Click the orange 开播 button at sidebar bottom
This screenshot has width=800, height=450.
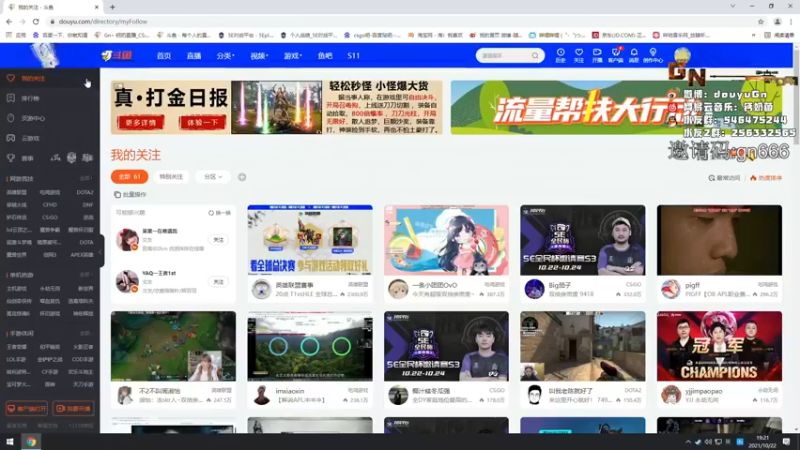pos(73,409)
